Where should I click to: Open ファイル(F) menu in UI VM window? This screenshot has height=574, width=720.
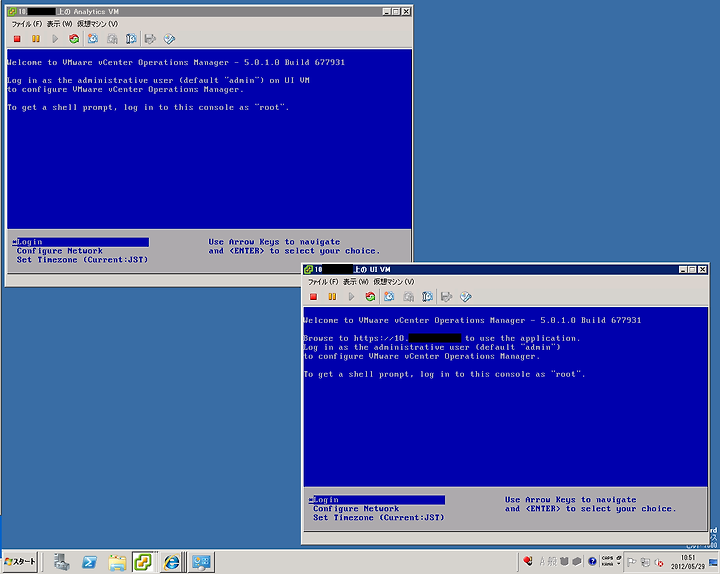pos(323,282)
